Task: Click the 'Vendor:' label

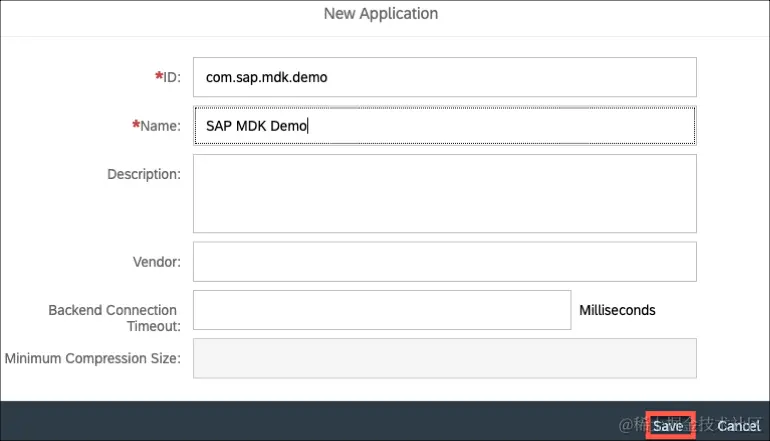Action: 157,262
